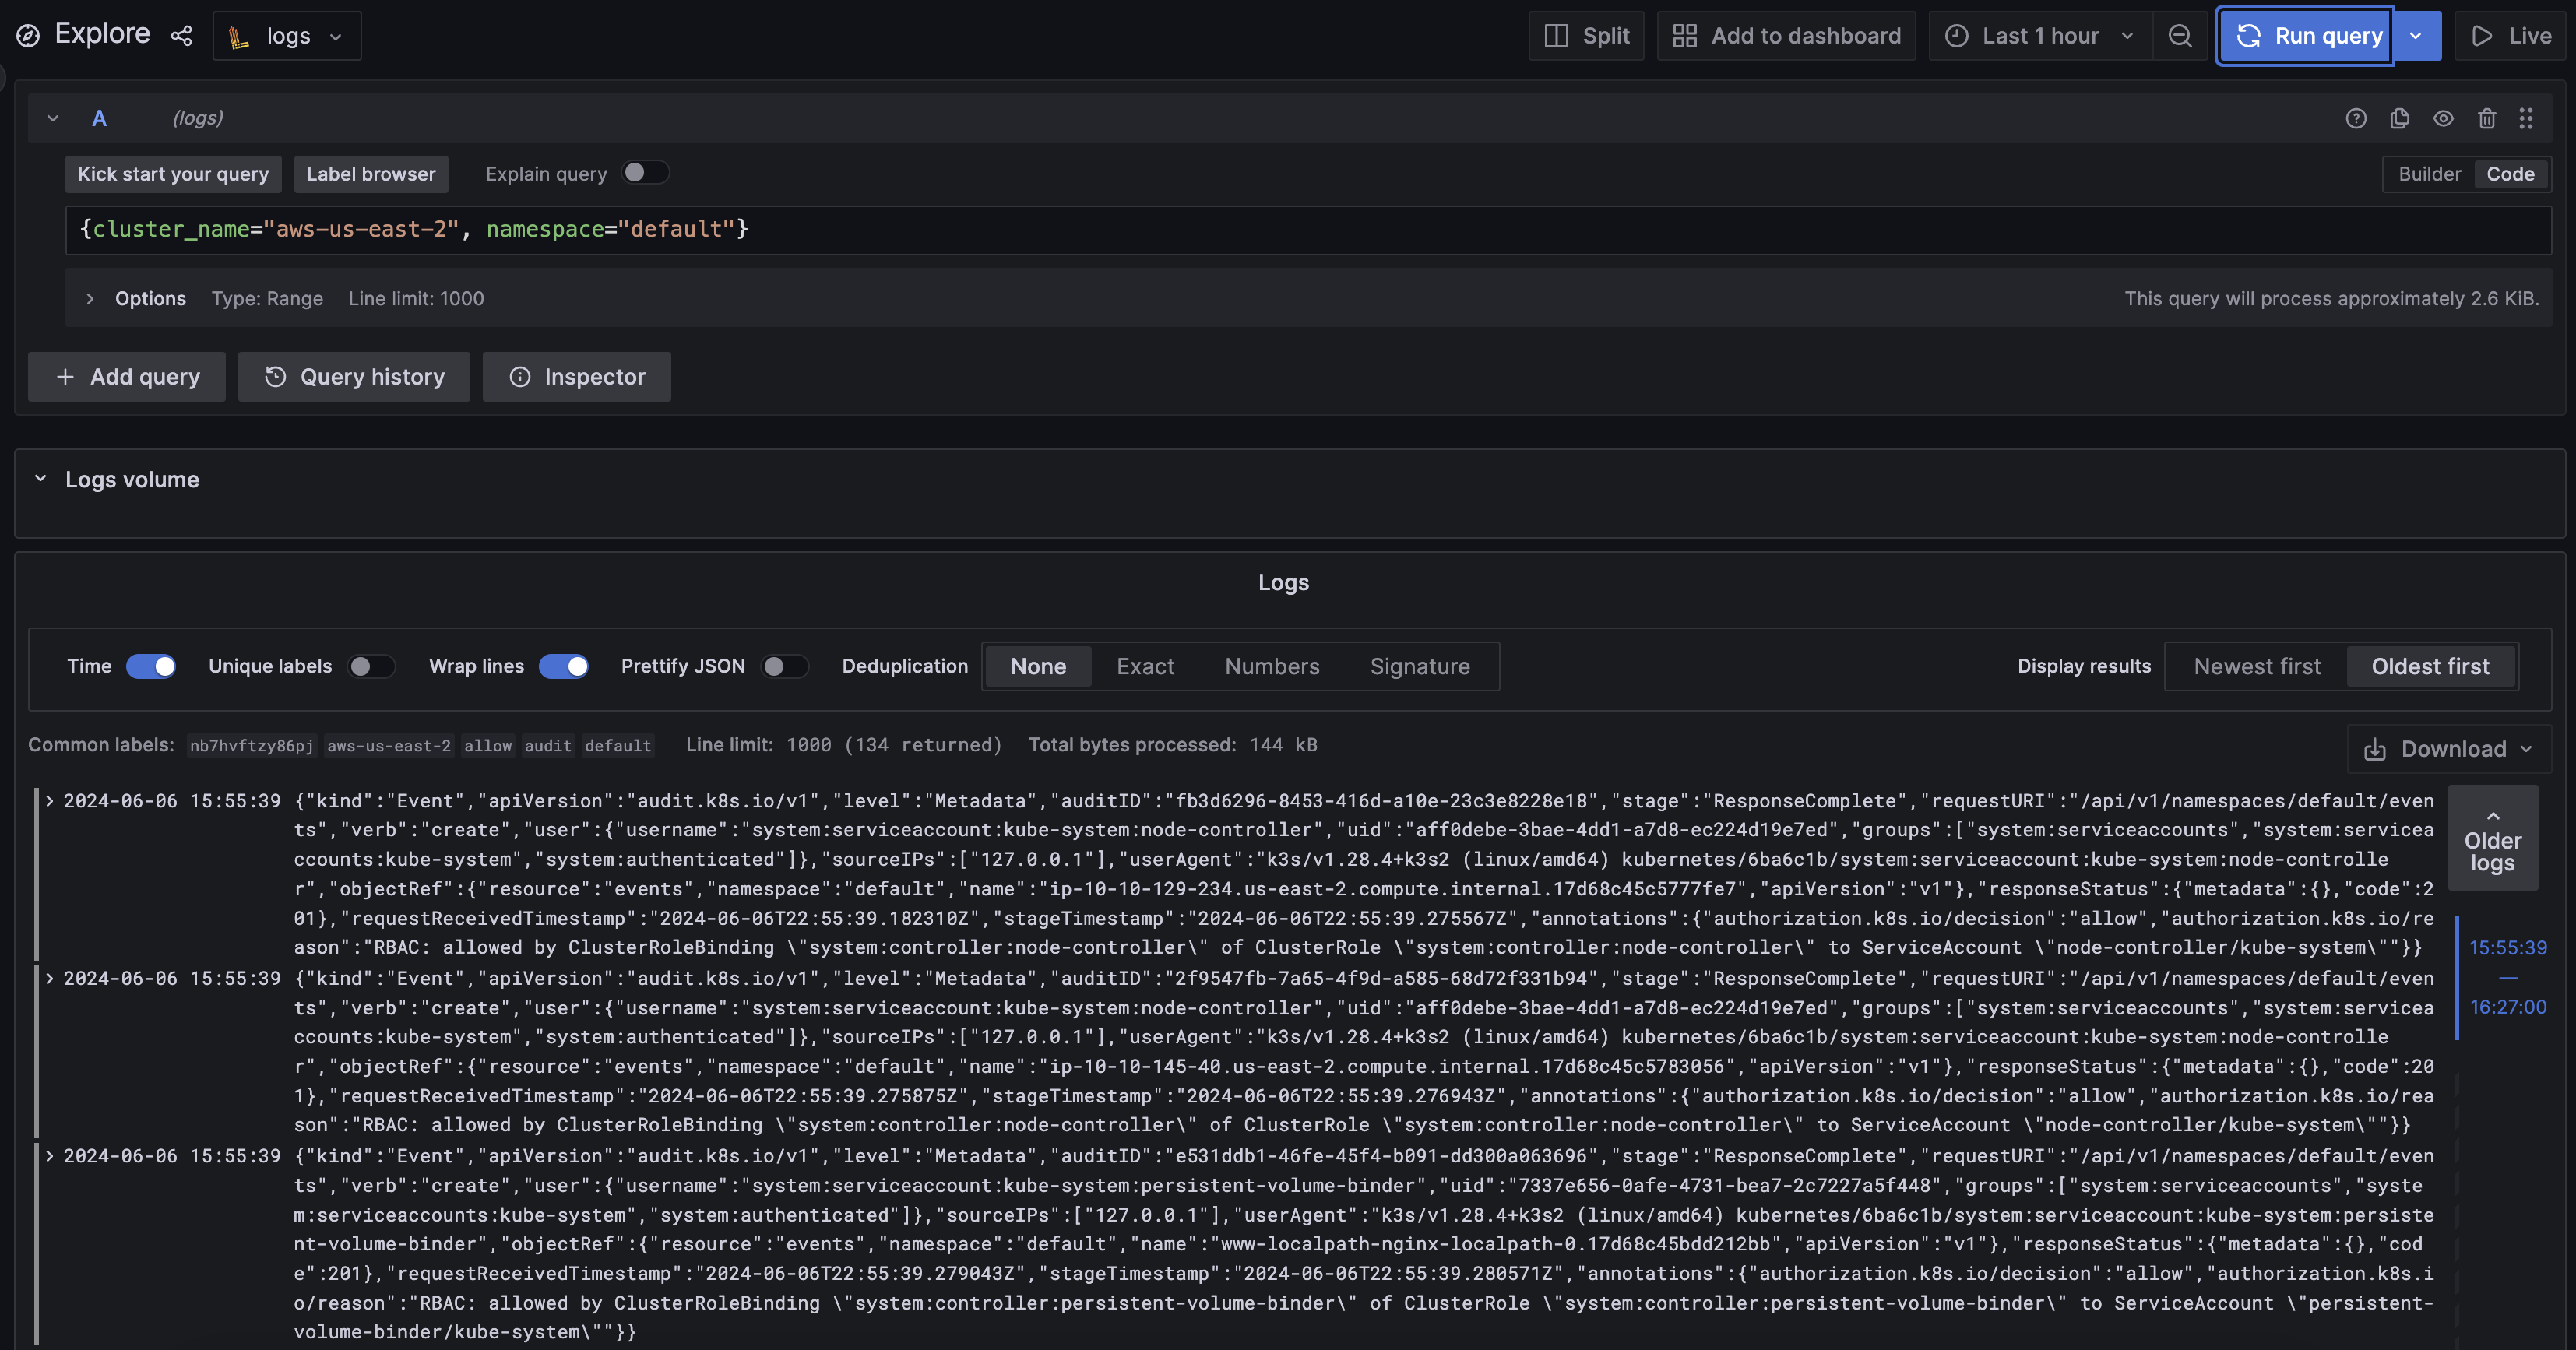2576x1350 pixels.
Task: Select Exact deduplication option
Action: pyautogui.click(x=1145, y=666)
